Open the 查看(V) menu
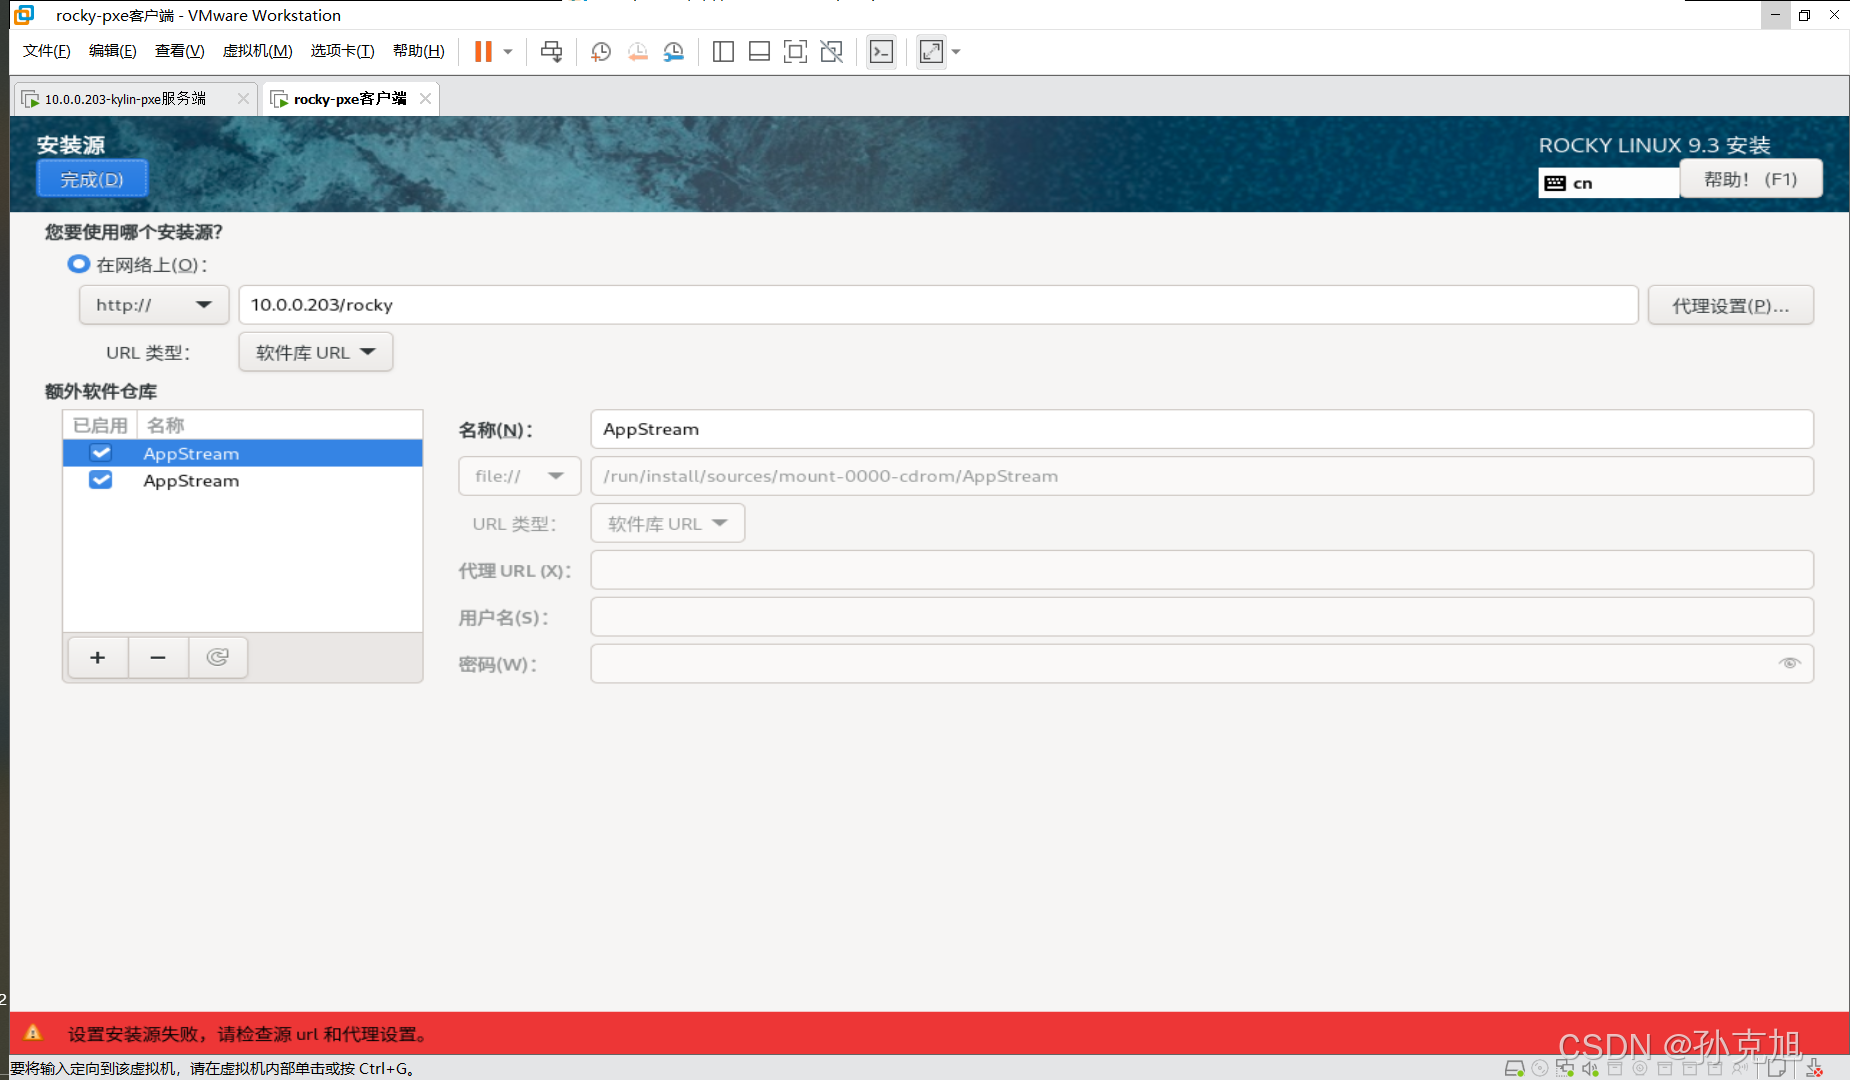Viewport: 1850px width, 1080px height. [x=179, y=51]
